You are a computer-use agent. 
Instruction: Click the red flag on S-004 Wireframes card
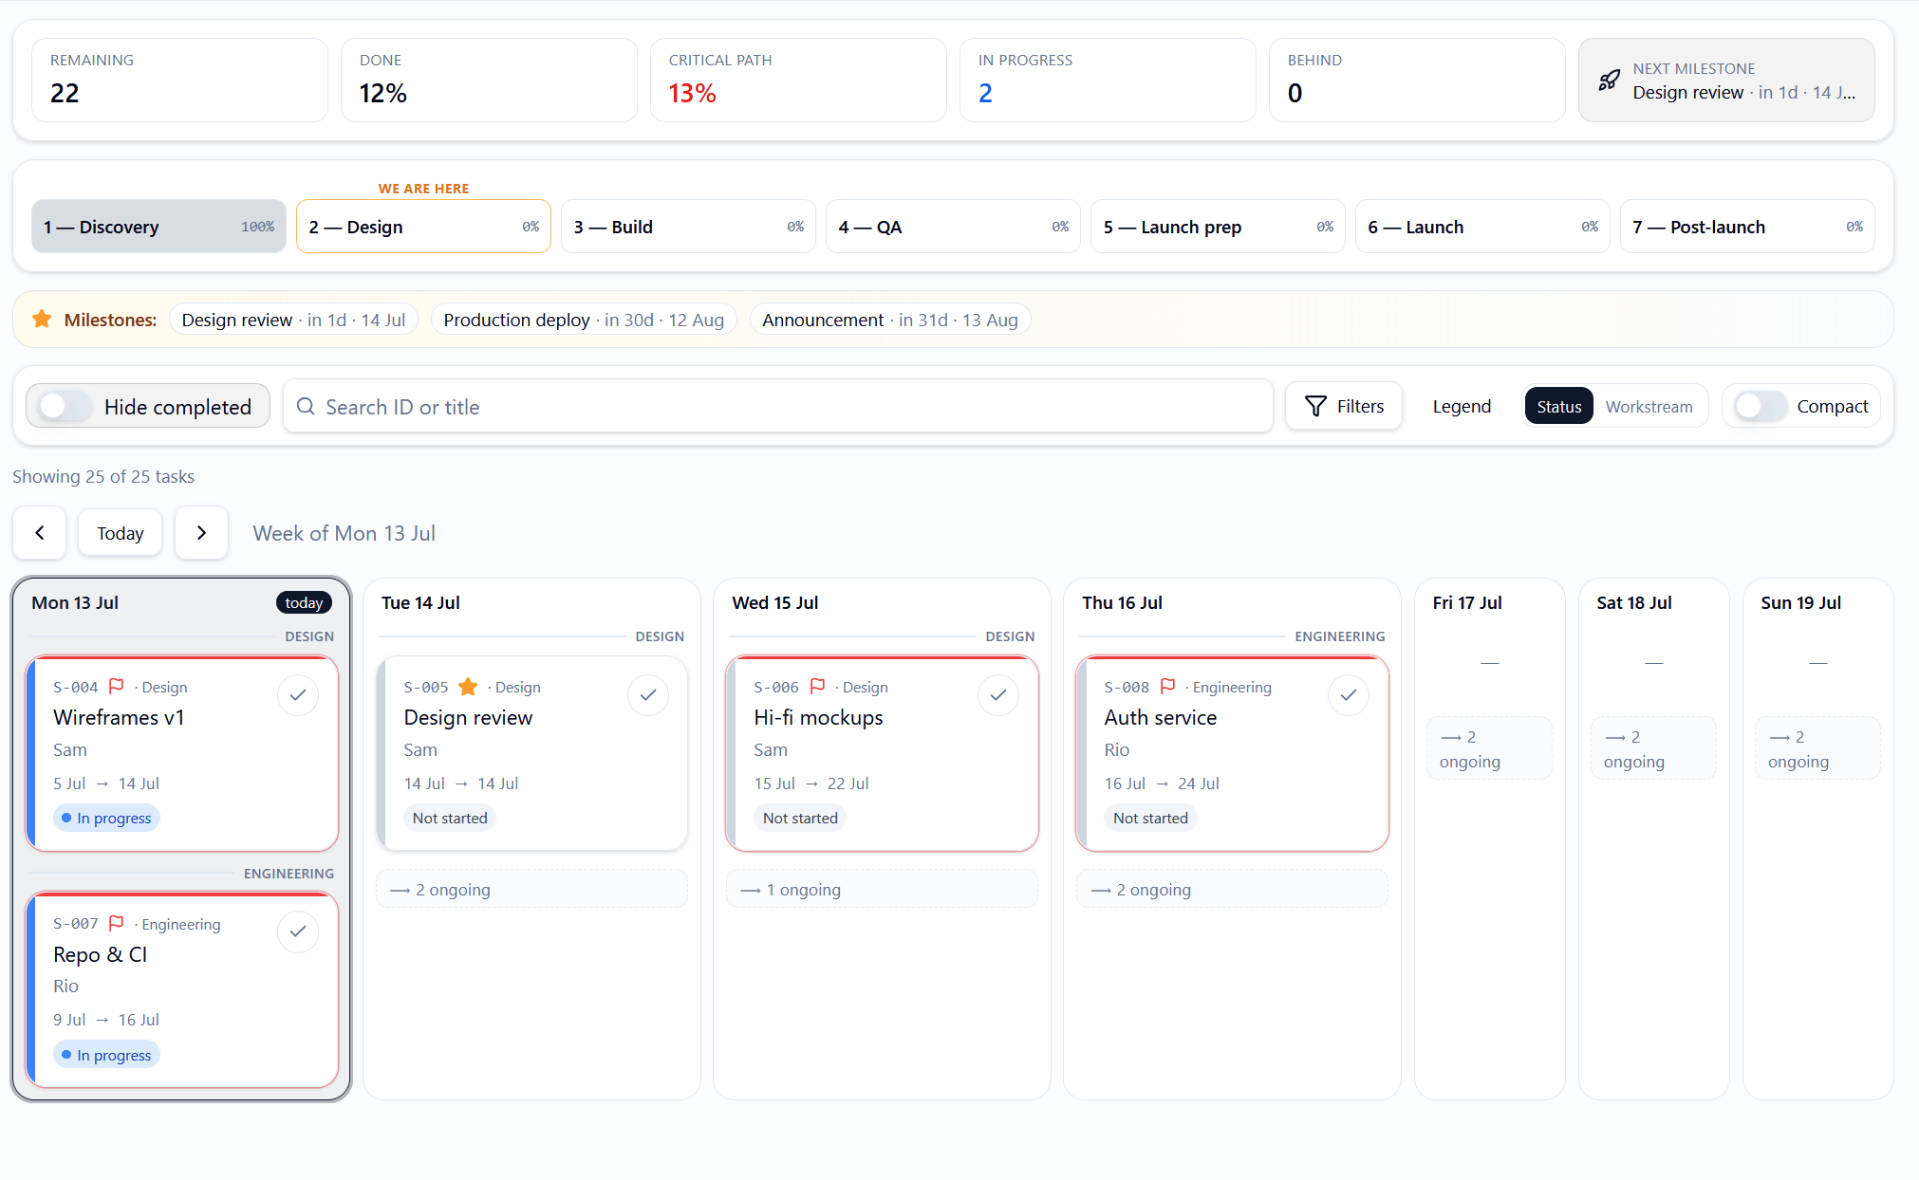[116, 686]
